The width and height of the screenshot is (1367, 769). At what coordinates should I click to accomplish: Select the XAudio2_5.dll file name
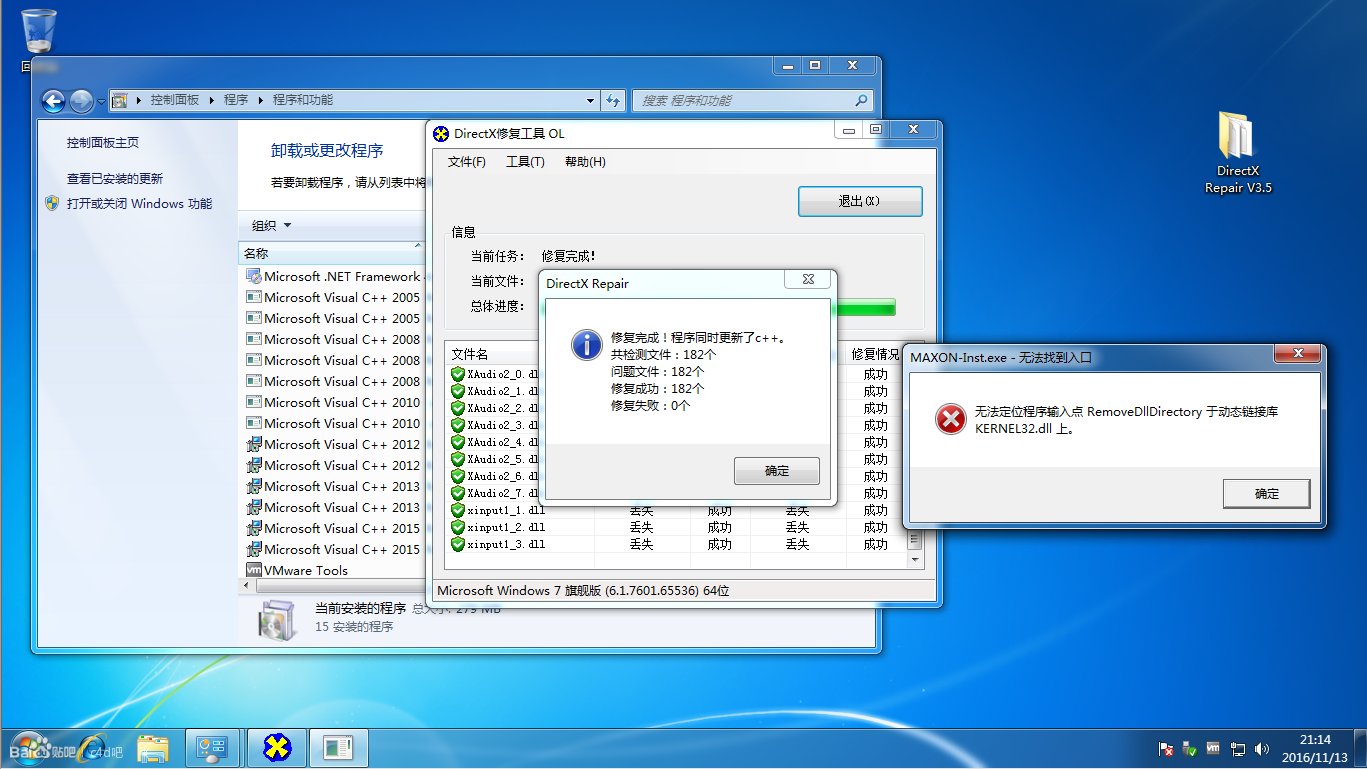503,459
